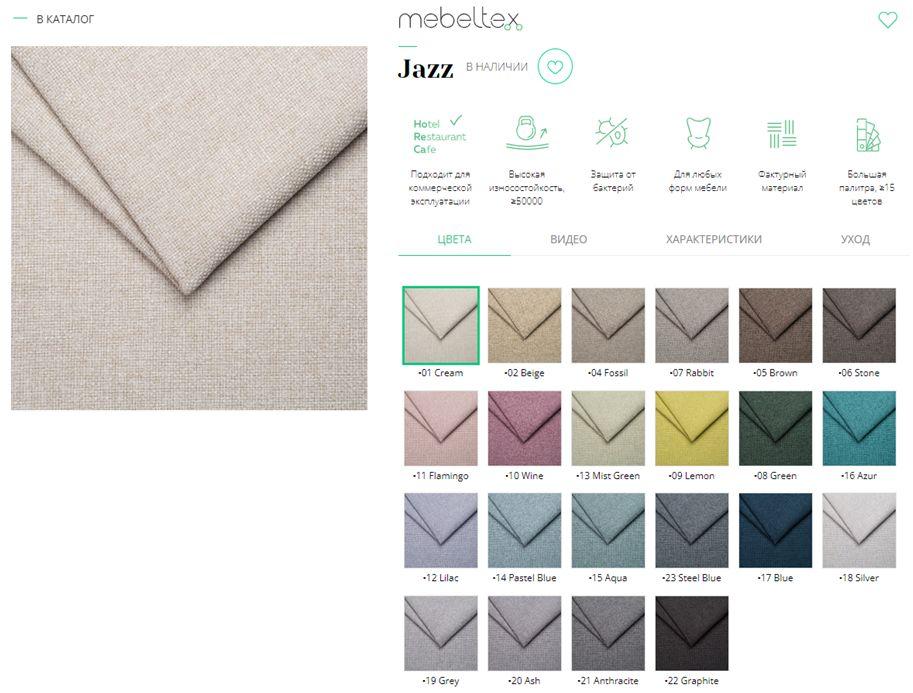Switch to the ВИДЕО tab
The width and height of the screenshot is (913, 693).
point(568,239)
